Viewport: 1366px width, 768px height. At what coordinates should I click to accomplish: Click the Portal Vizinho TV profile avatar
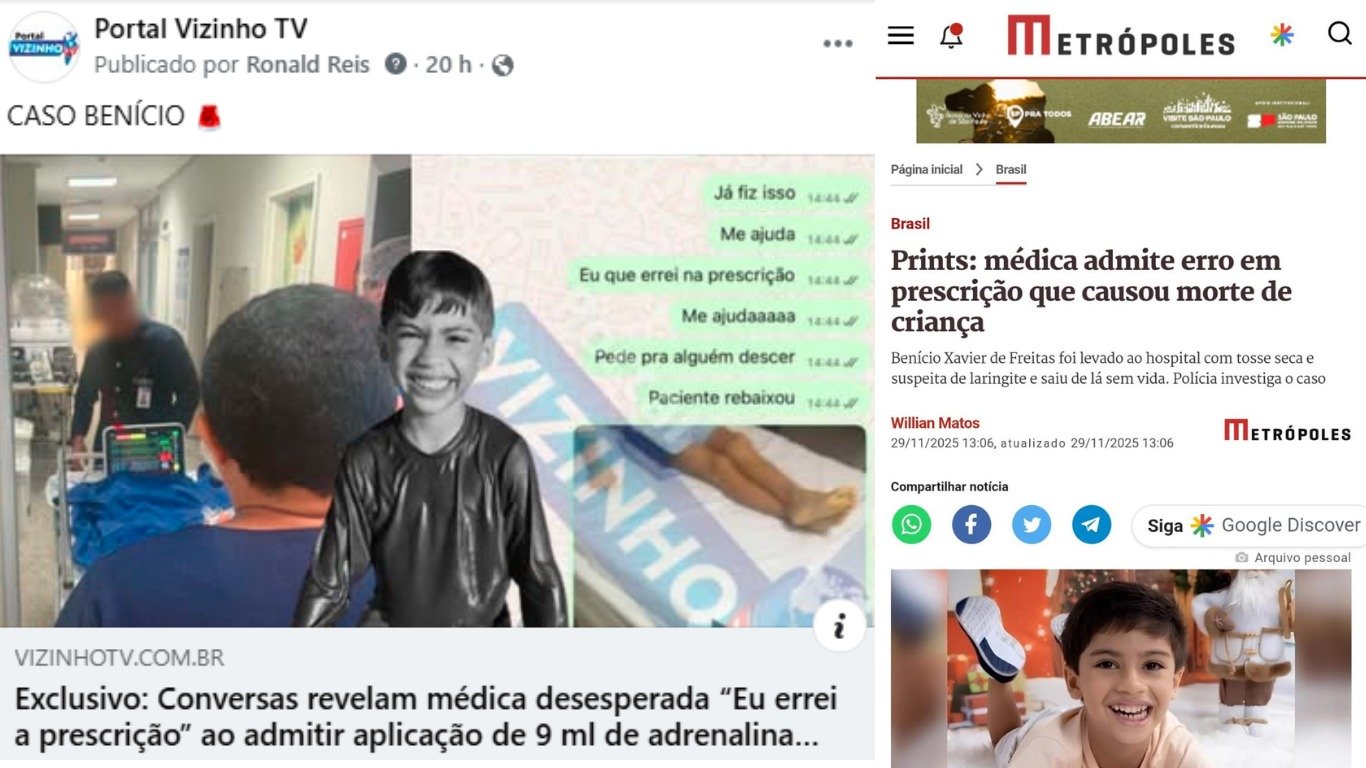pyautogui.click(x=43, y=46)
